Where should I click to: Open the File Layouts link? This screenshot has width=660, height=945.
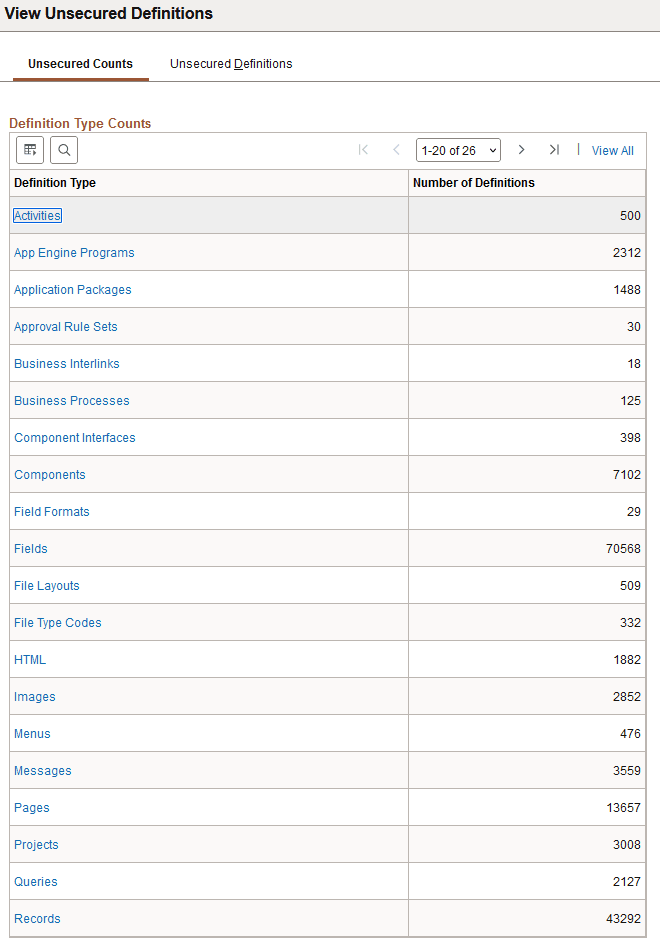(x=46, y=585)
